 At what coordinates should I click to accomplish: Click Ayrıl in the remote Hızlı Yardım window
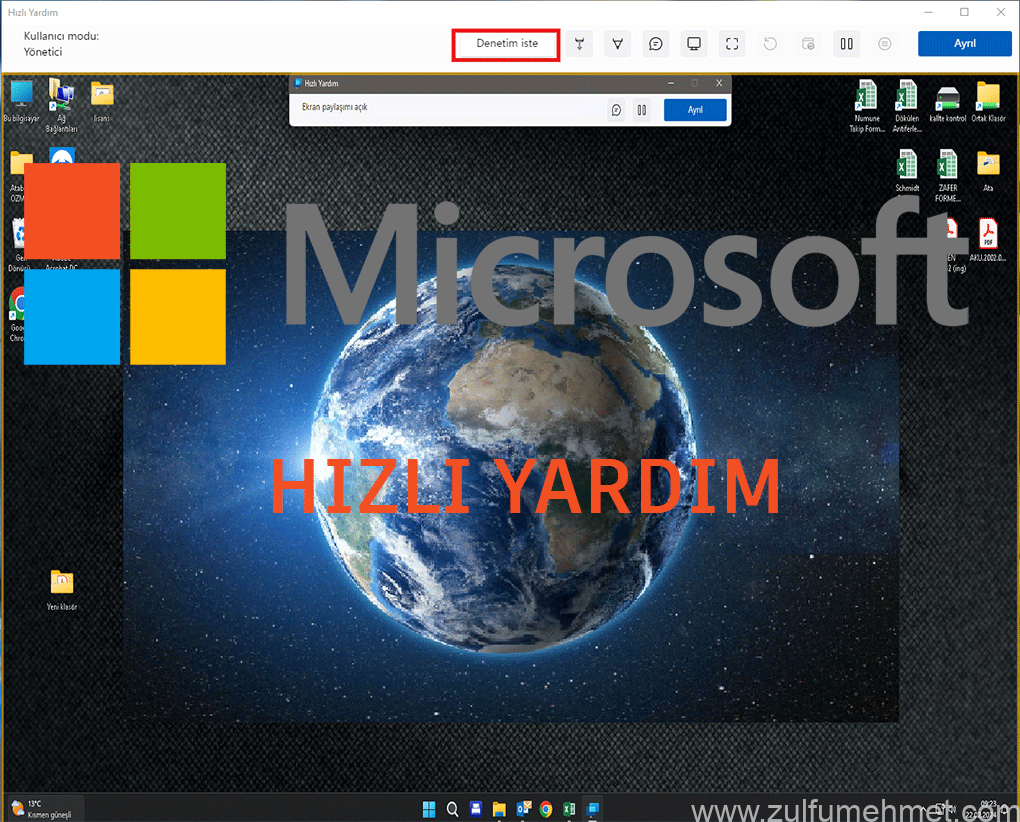point(695,110)
